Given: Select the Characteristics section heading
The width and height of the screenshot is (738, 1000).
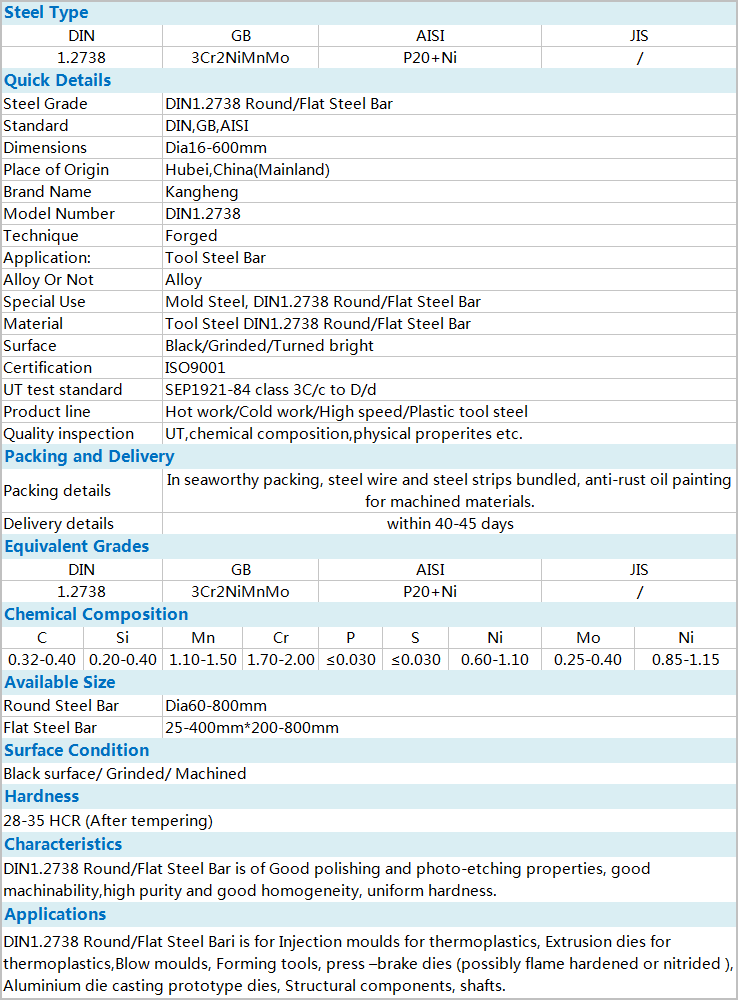Looking at the screenshot, I should tap(63, 845).
